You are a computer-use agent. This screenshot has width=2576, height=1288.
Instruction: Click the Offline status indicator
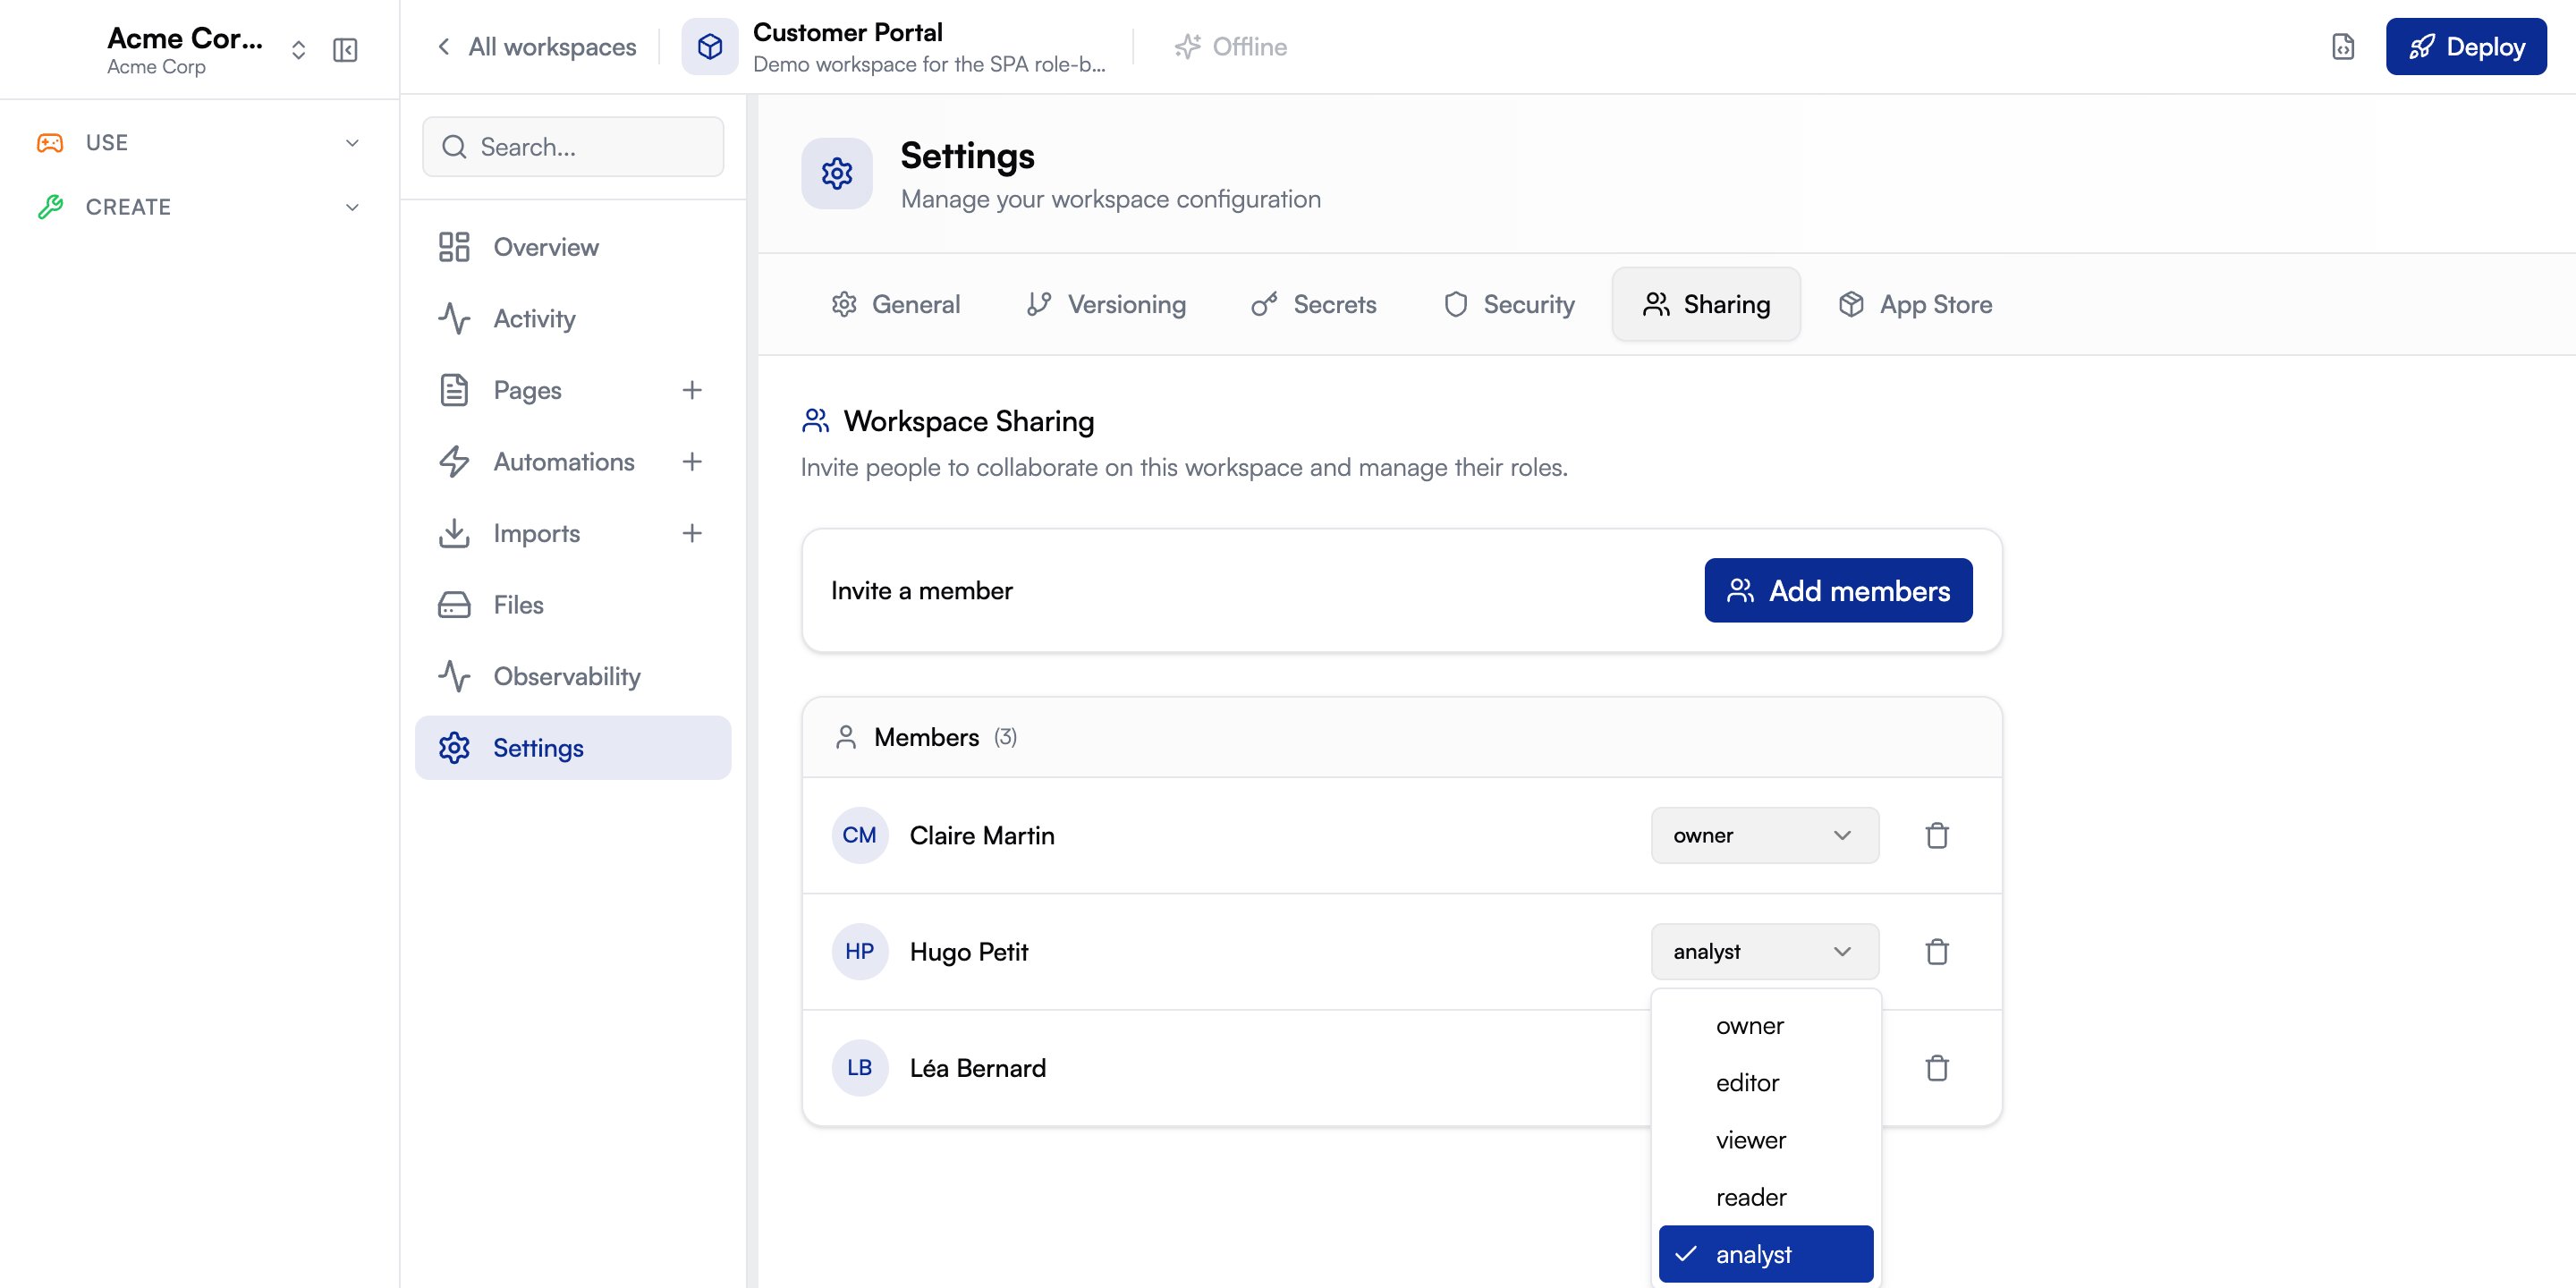pos(1231,47)
